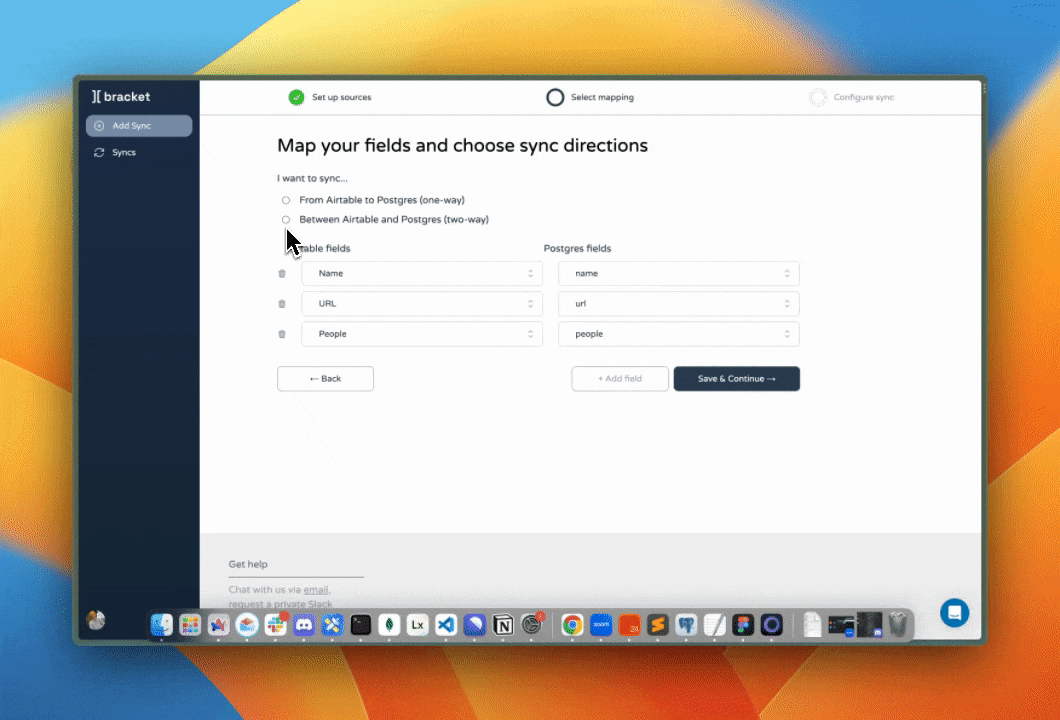Screen dimensions: 1060x720
Task: Click the Add field button
Action: [x=620, y=379]
